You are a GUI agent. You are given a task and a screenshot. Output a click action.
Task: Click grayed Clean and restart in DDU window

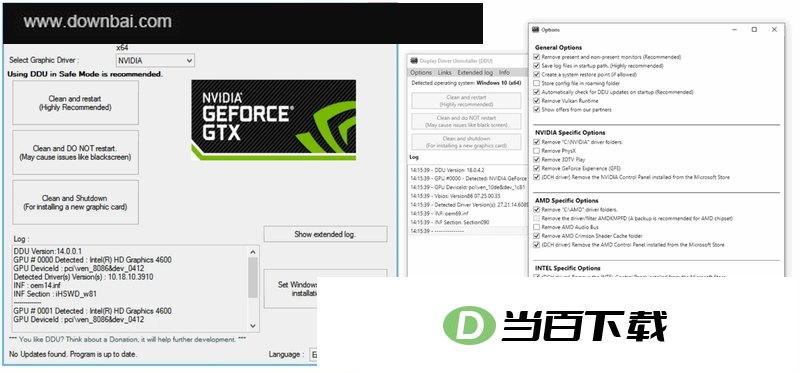tap(466, 101)
